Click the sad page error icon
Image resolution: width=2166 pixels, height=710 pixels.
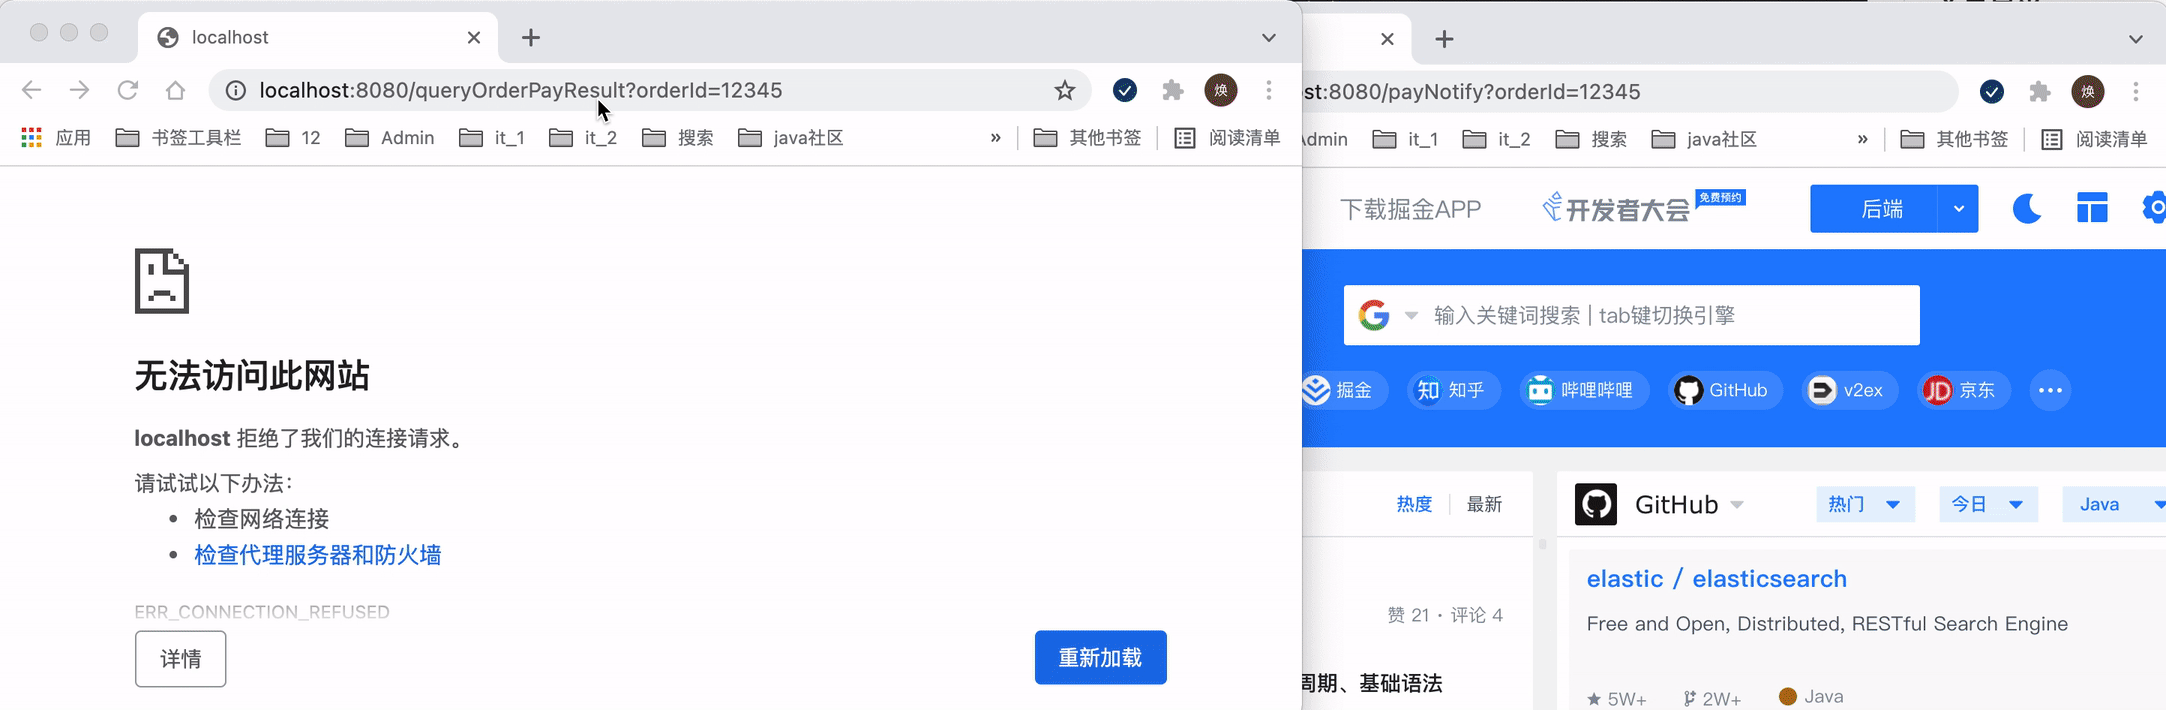click(162, 281)
